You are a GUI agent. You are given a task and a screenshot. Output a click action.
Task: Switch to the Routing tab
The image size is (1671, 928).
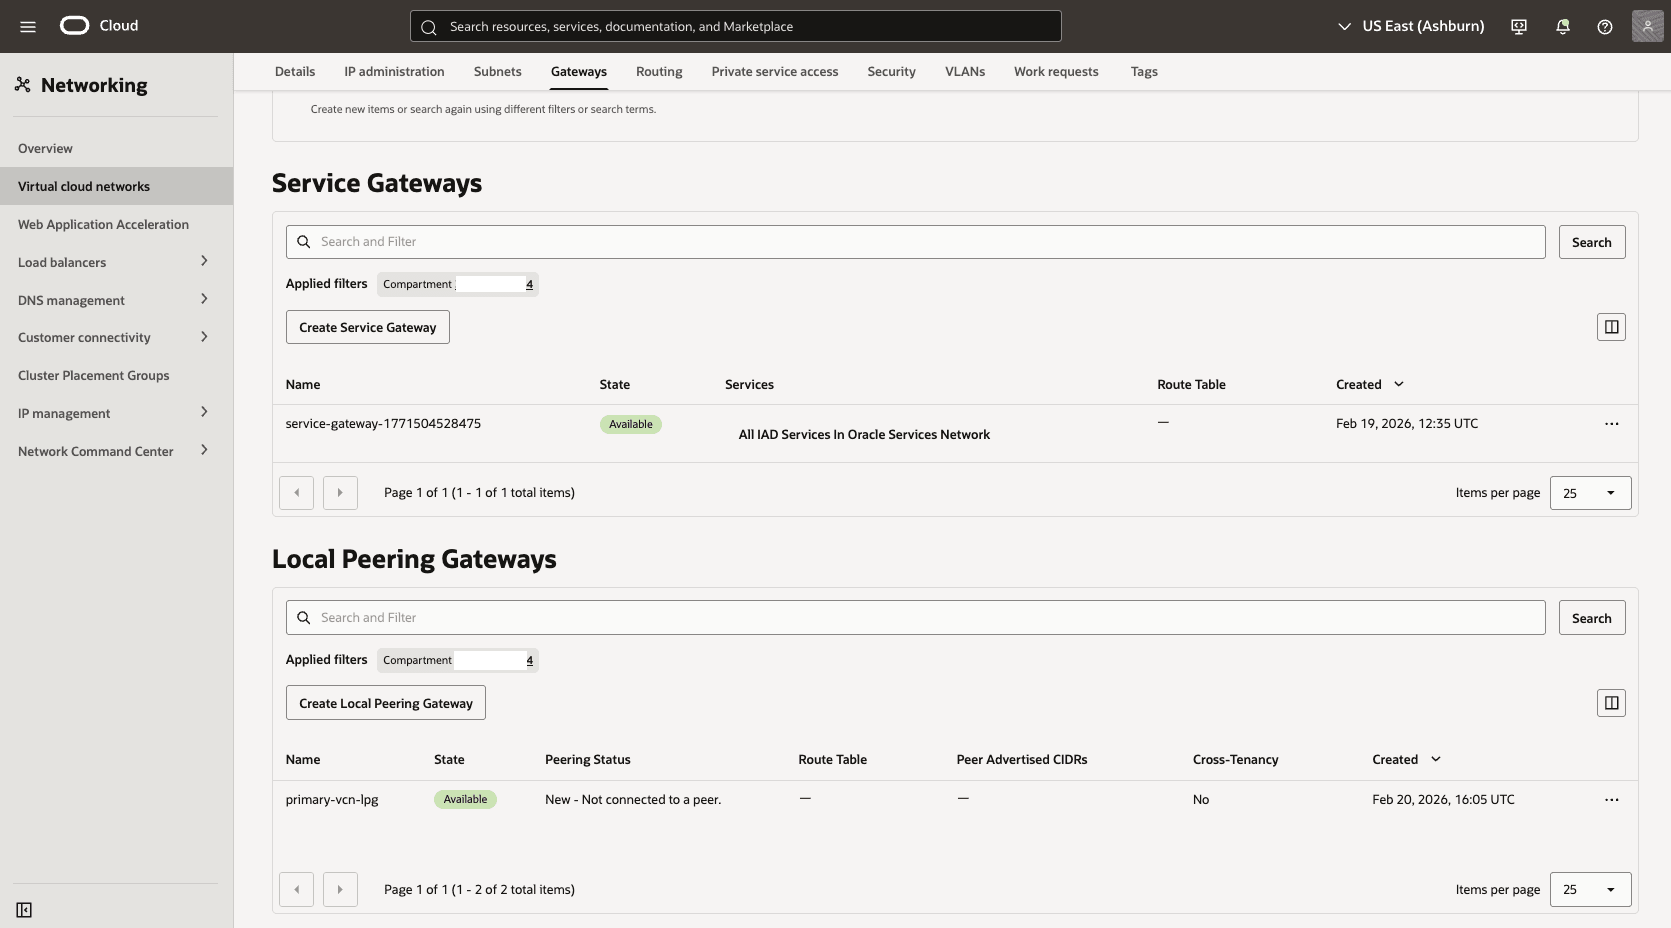pyautogui.click(x=658, y=71)
